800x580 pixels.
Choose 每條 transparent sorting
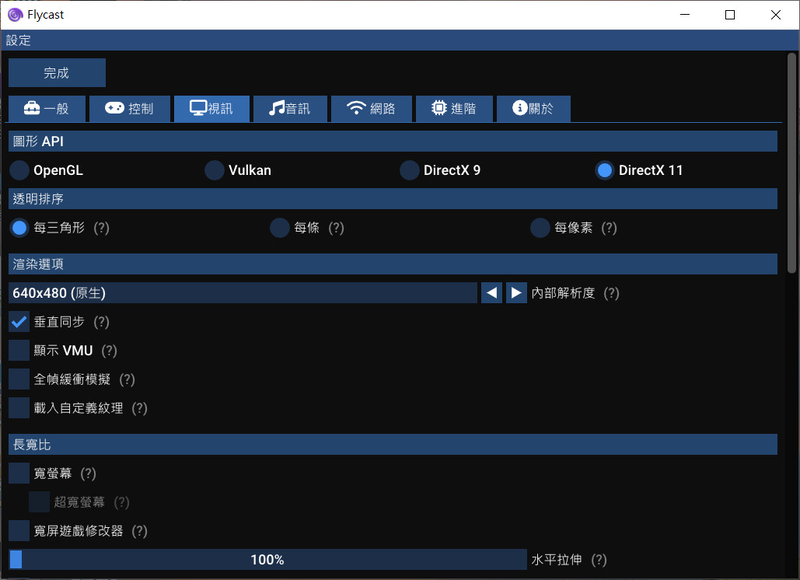click(x=280, y=228)
